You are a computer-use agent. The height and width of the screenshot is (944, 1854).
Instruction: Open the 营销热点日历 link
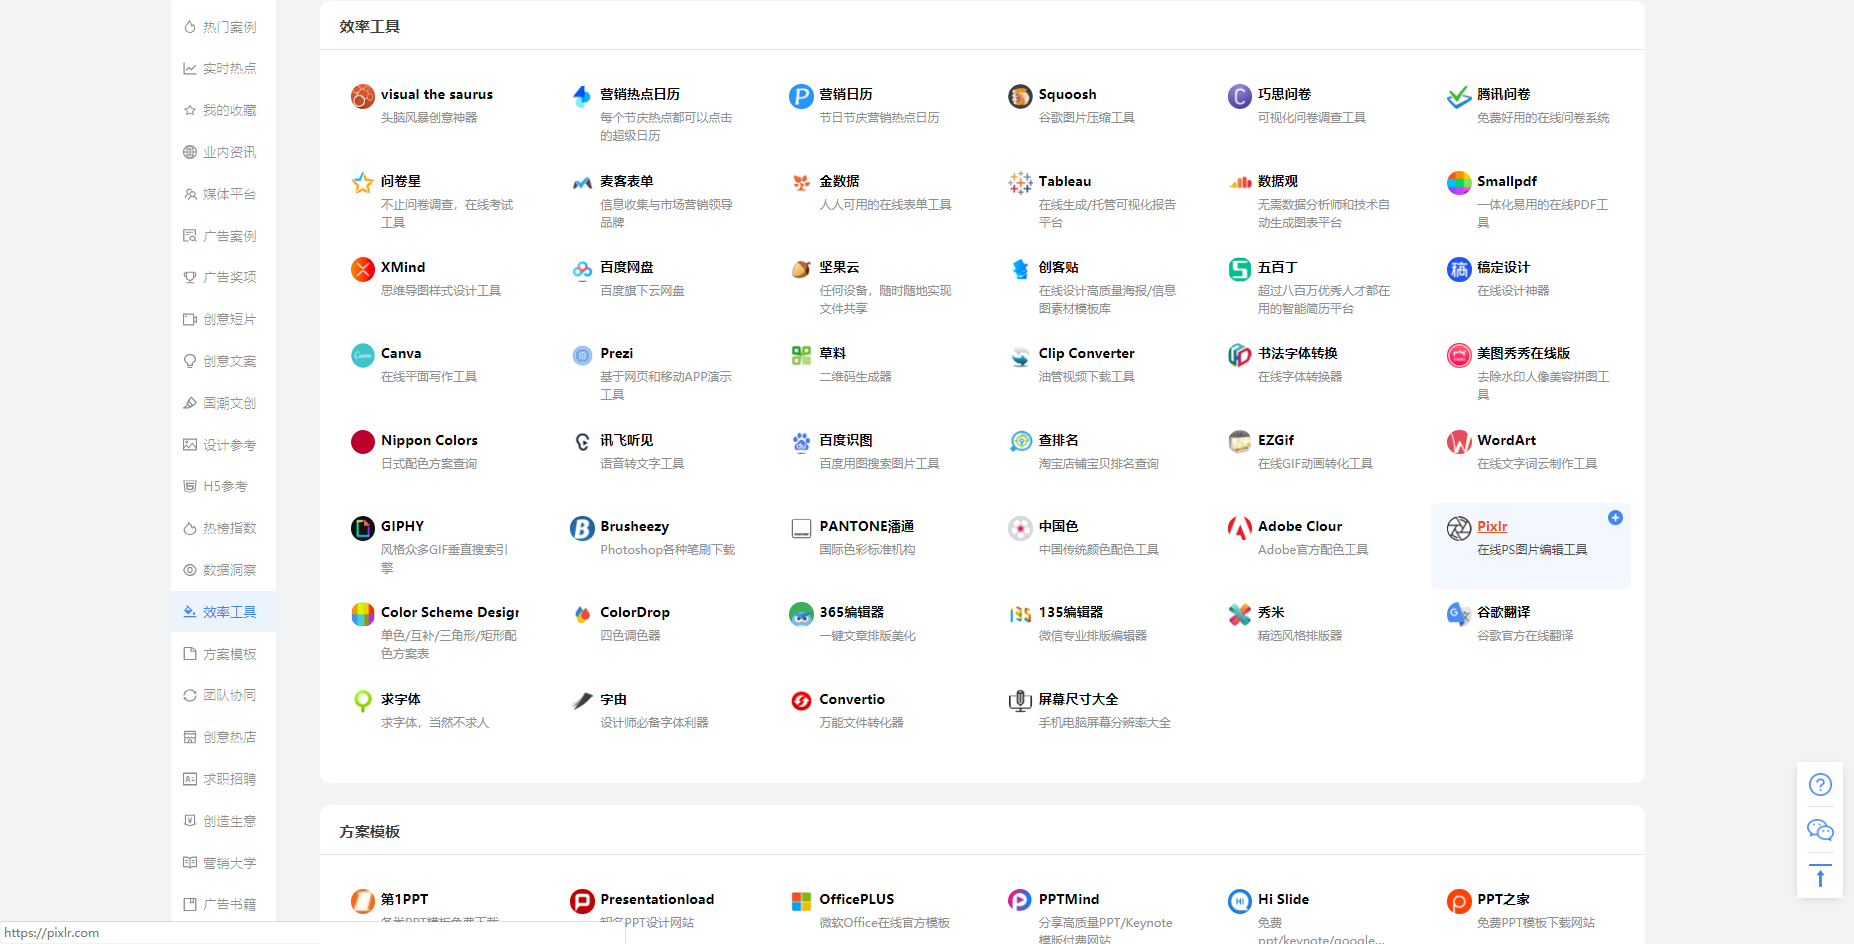point(640,94)
